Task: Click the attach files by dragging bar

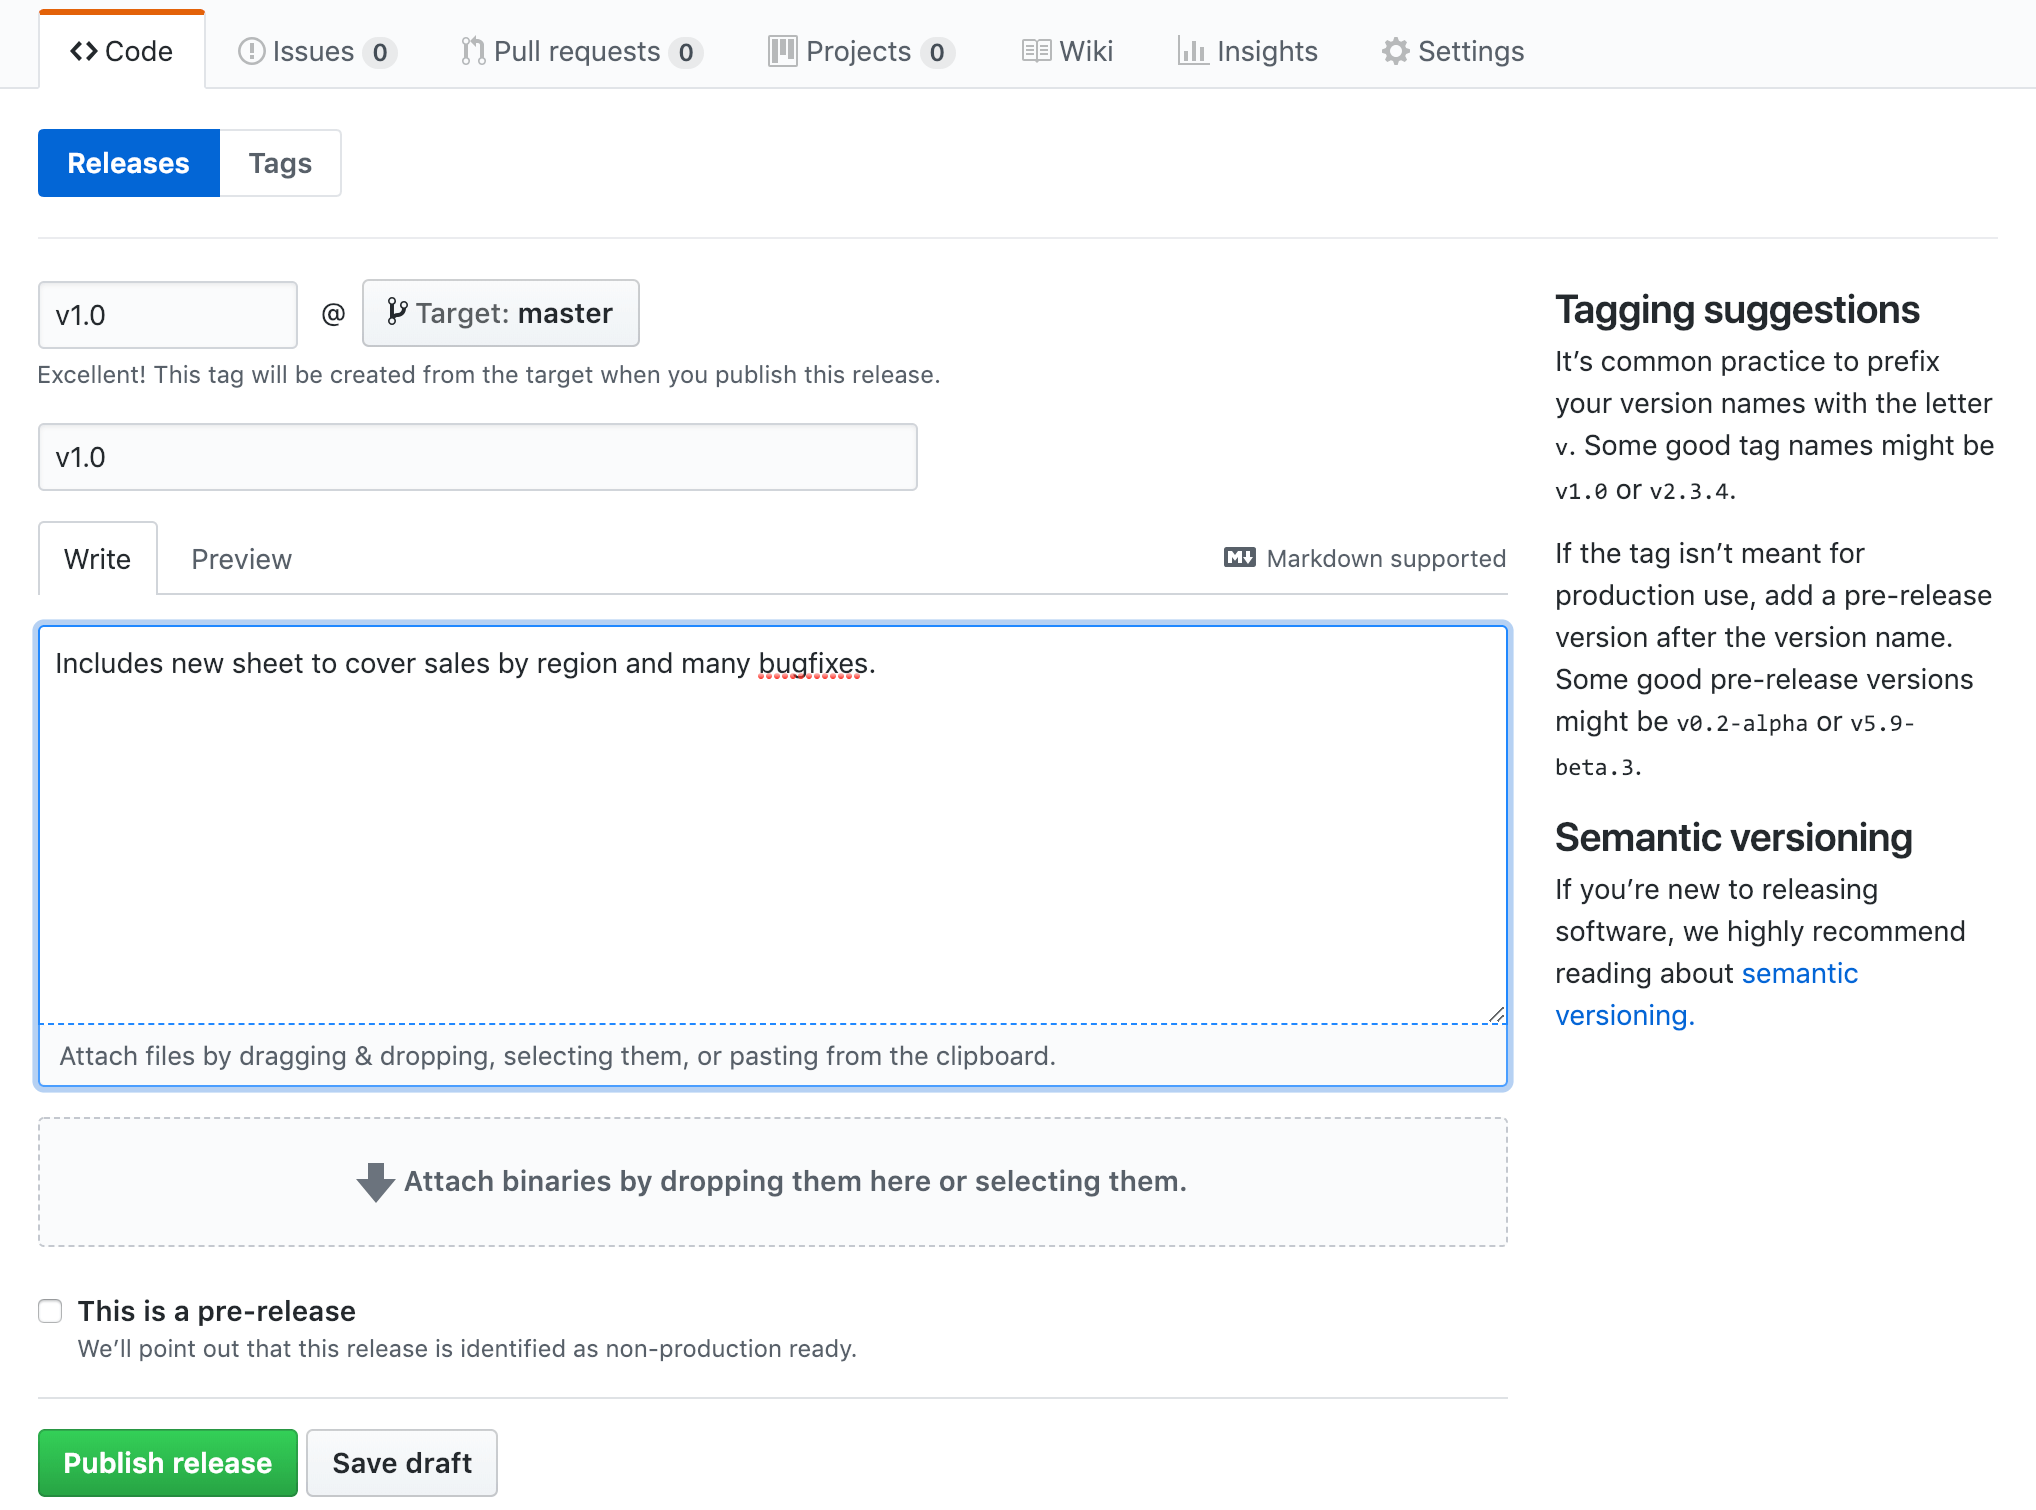Action: point(772,1056)
